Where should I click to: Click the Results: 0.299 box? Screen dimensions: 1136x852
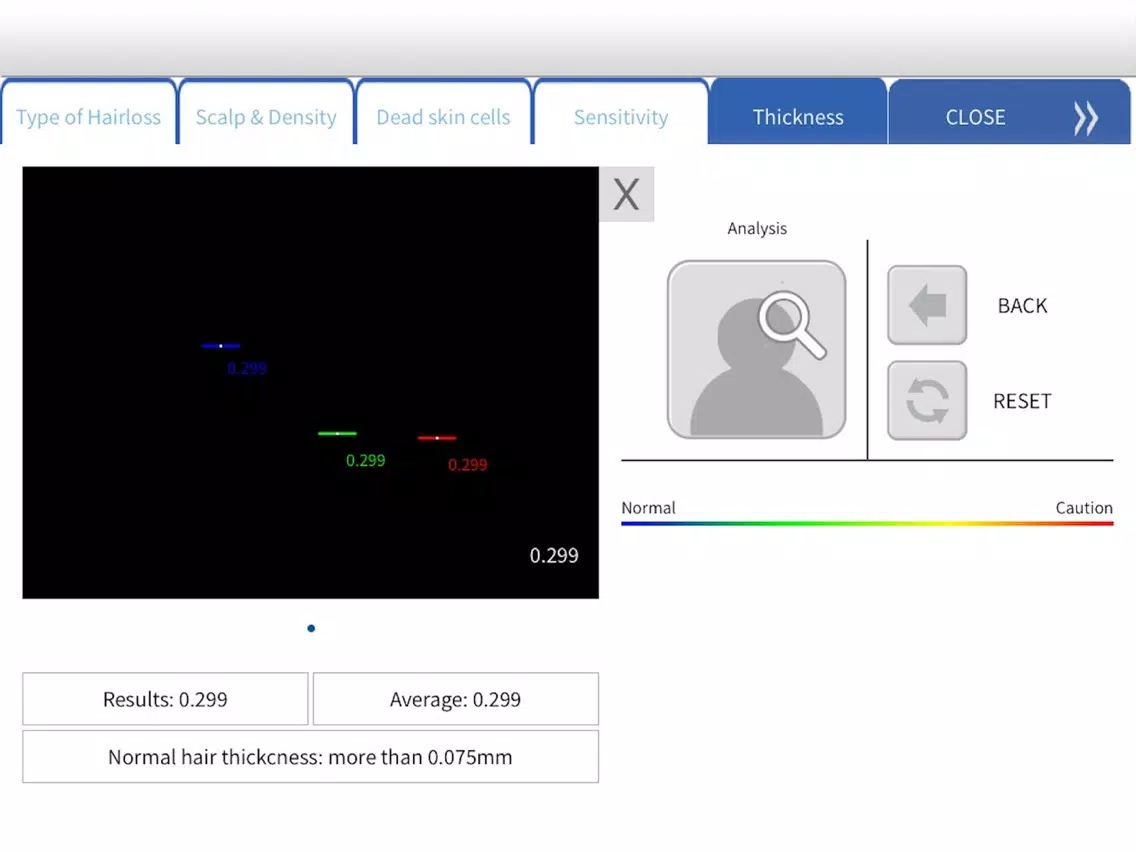pos(165,699)
